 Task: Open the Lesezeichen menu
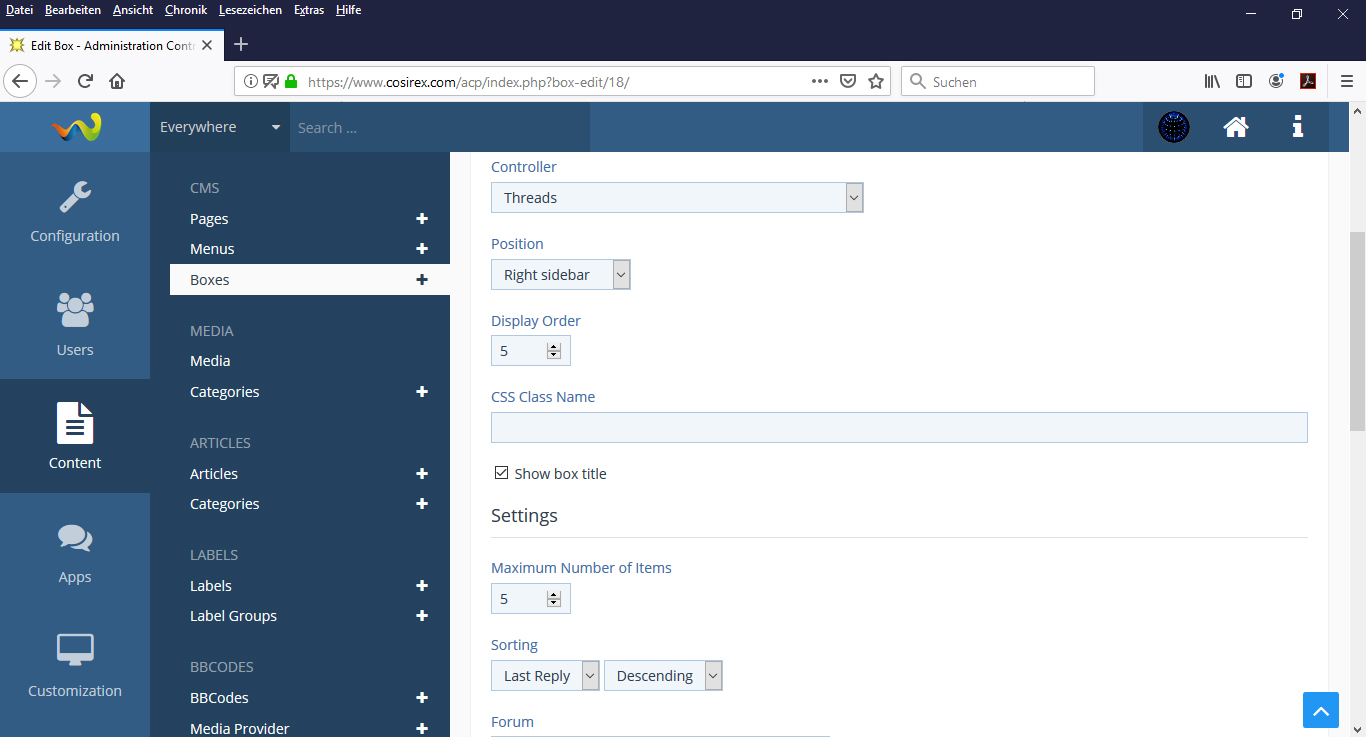250,10
